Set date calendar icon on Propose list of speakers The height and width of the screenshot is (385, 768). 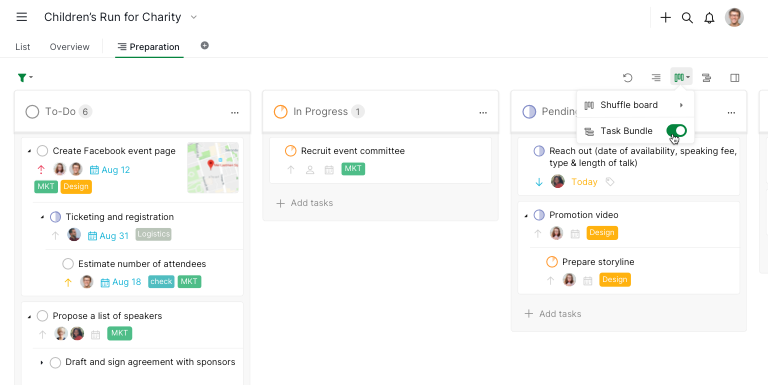(96, 335)
